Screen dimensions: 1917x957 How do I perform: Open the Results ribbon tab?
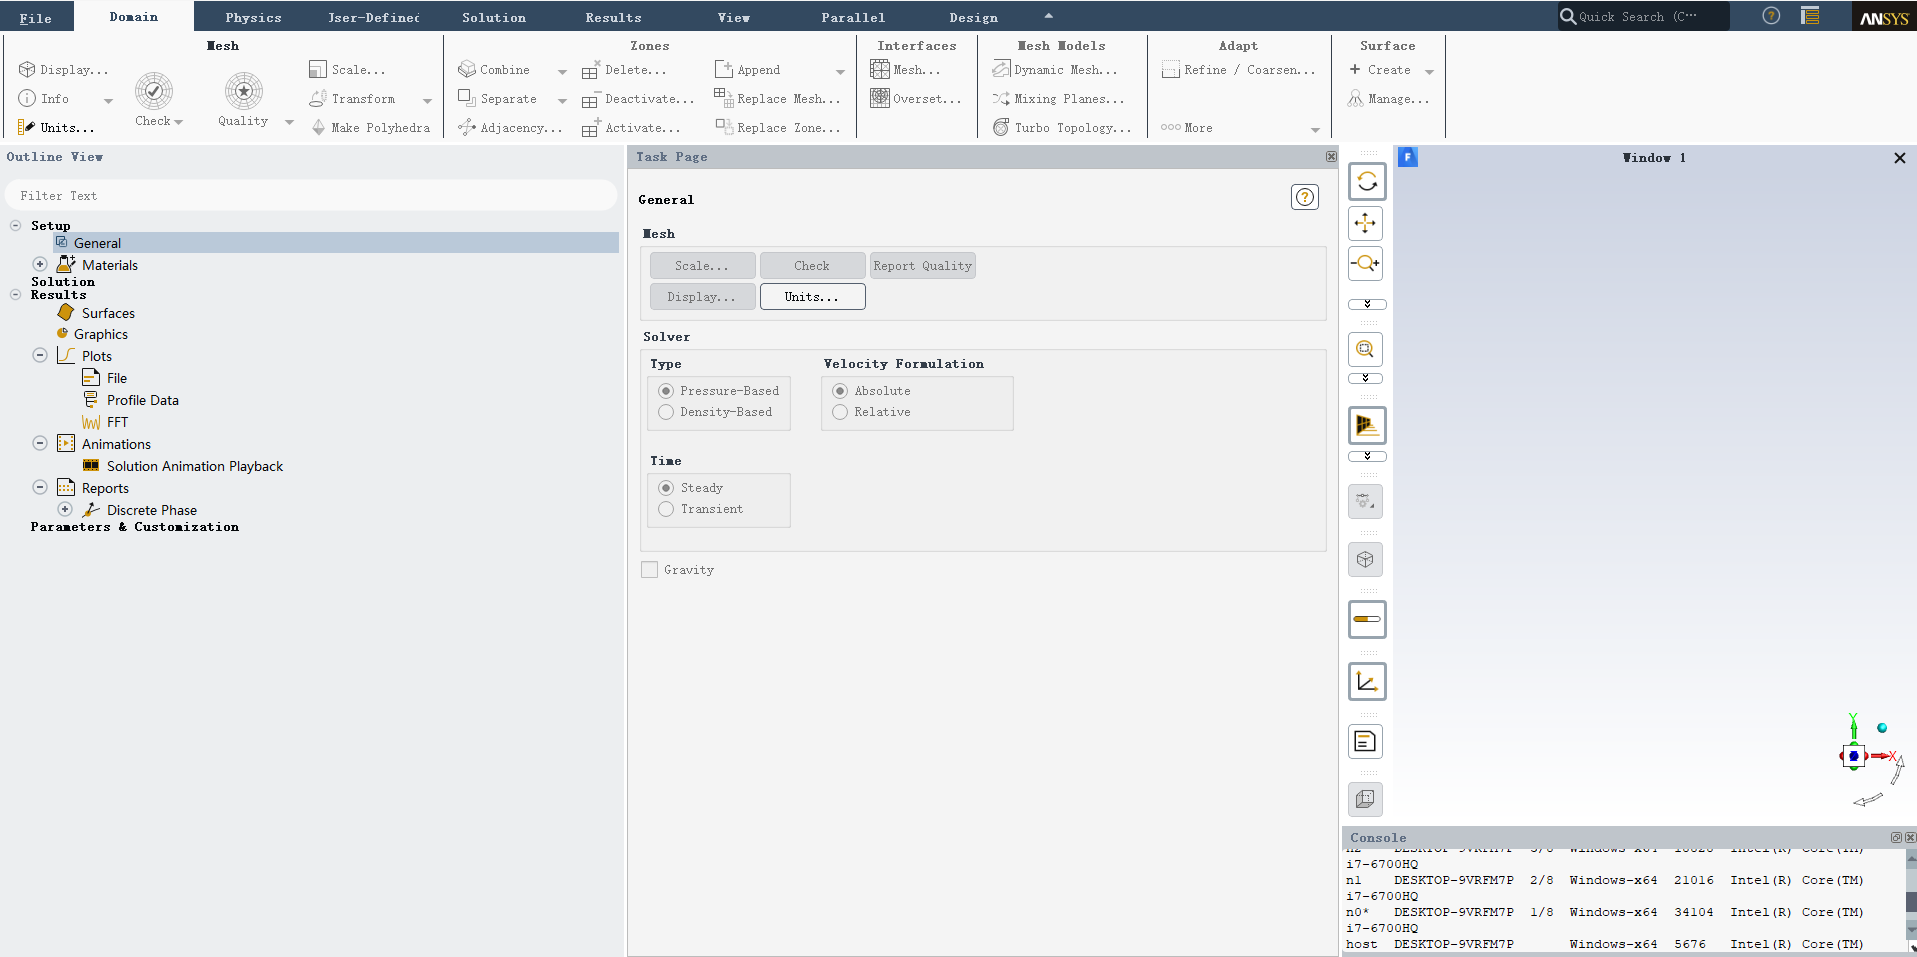613,17
